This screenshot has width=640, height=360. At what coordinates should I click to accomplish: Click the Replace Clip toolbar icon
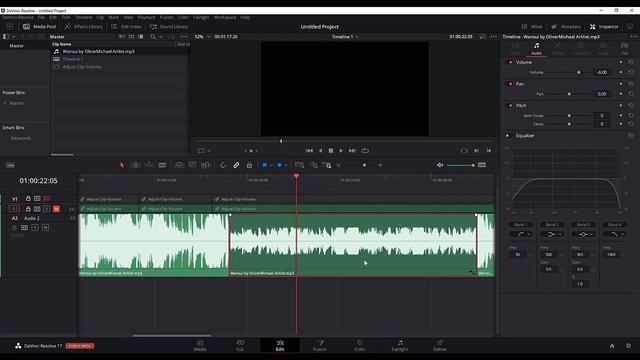206,165
